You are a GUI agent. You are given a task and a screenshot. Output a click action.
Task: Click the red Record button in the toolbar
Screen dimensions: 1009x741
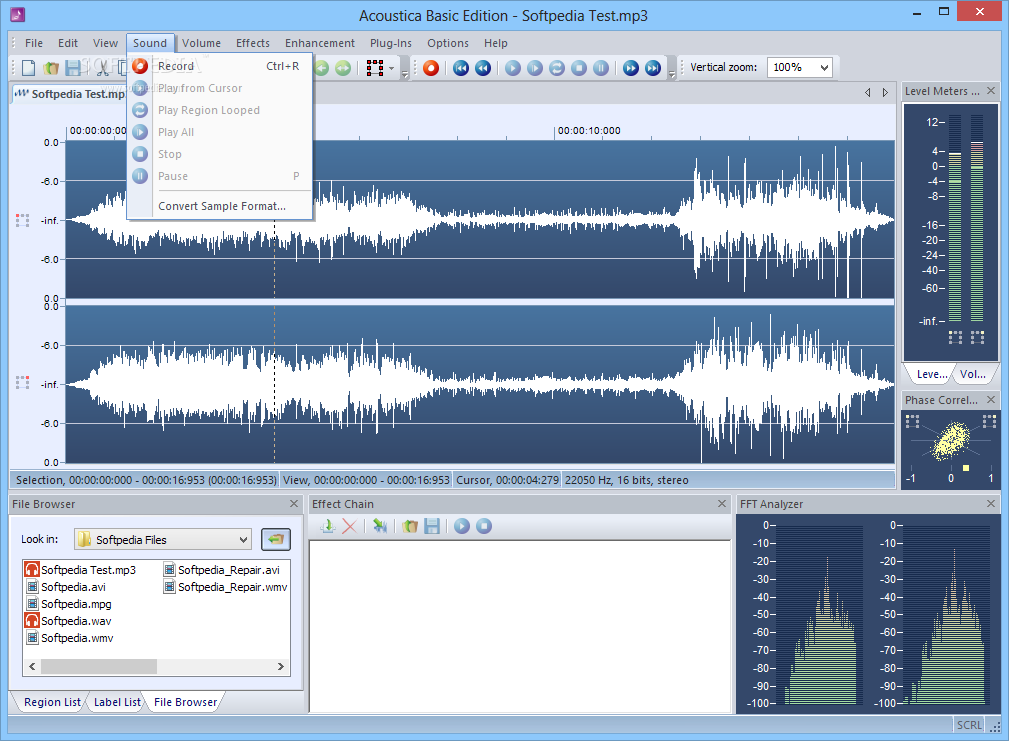431,68
